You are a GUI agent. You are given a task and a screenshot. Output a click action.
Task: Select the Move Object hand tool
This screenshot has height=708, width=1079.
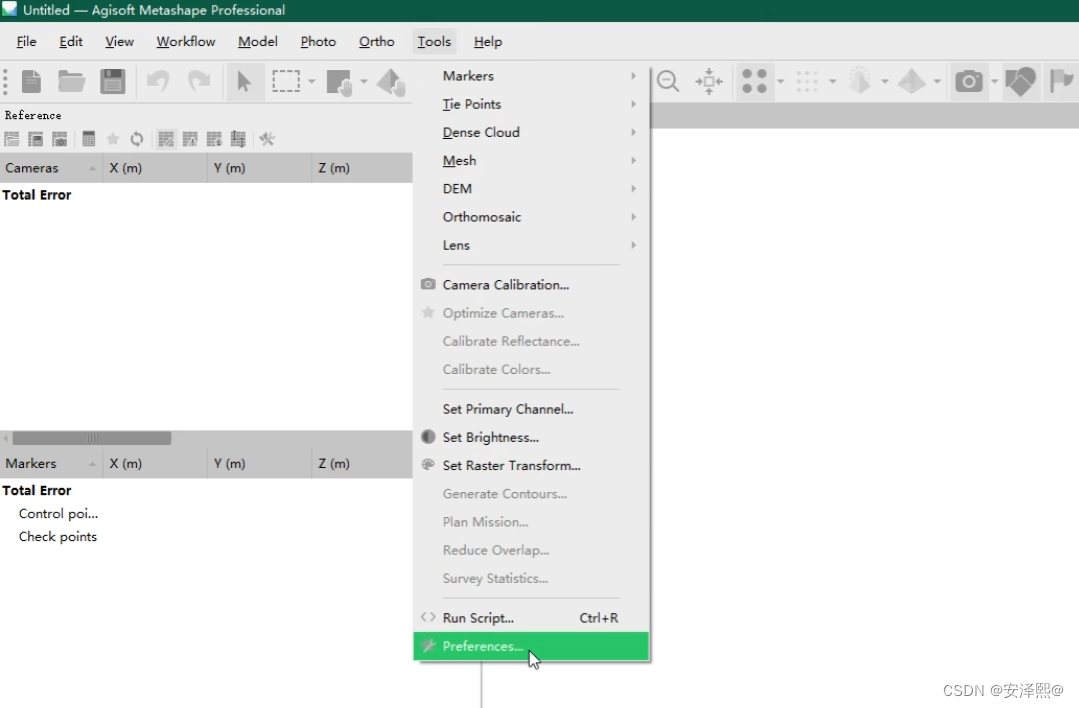[391, 82]
